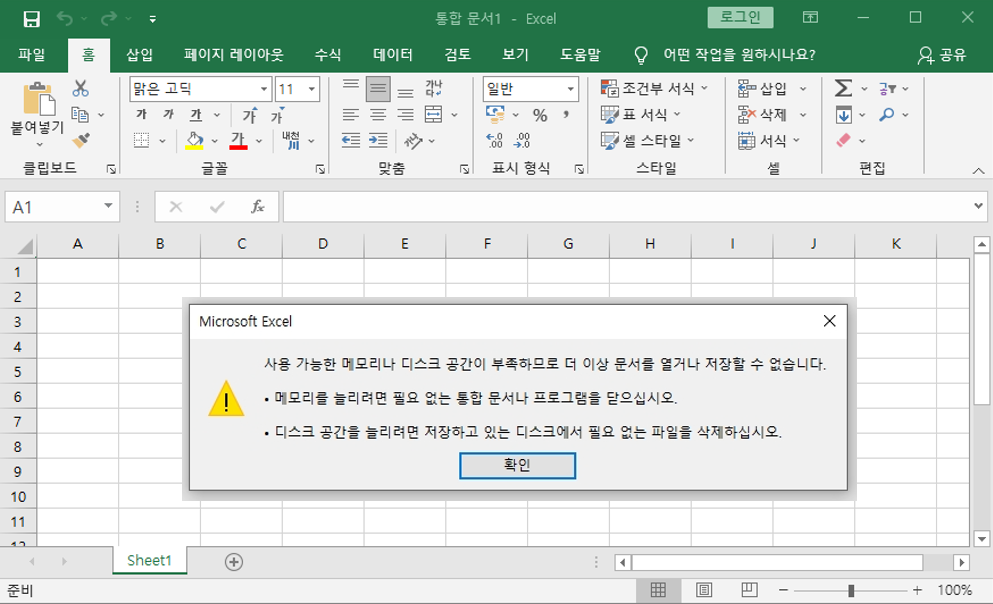Apply Percent Style with % icon

[x=540, y=115]
